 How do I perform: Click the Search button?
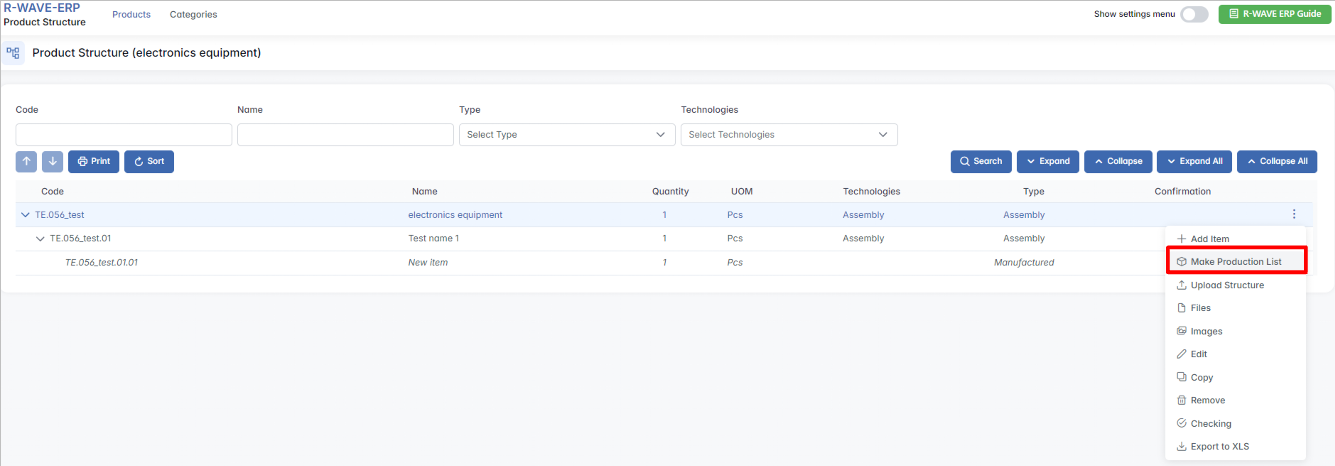coord(980,161)
